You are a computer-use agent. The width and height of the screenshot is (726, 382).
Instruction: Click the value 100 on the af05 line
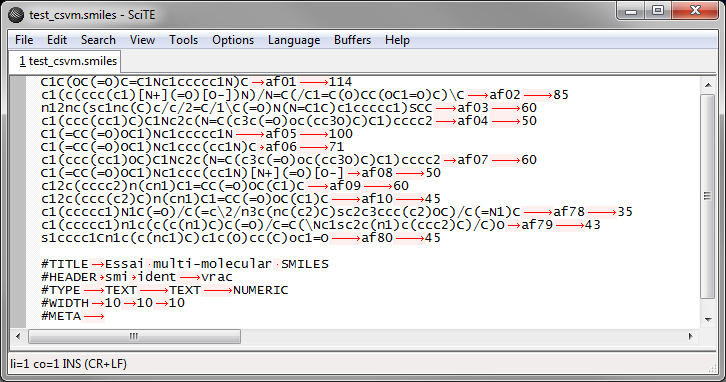click(x=340, y=134)
